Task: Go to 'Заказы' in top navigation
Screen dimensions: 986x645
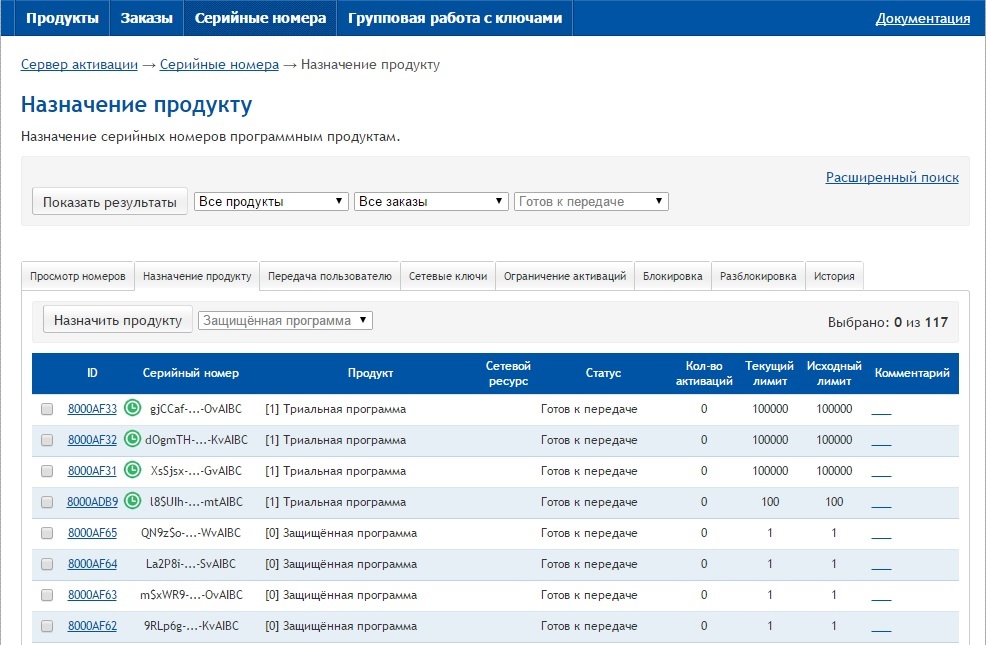Action: 146,18
